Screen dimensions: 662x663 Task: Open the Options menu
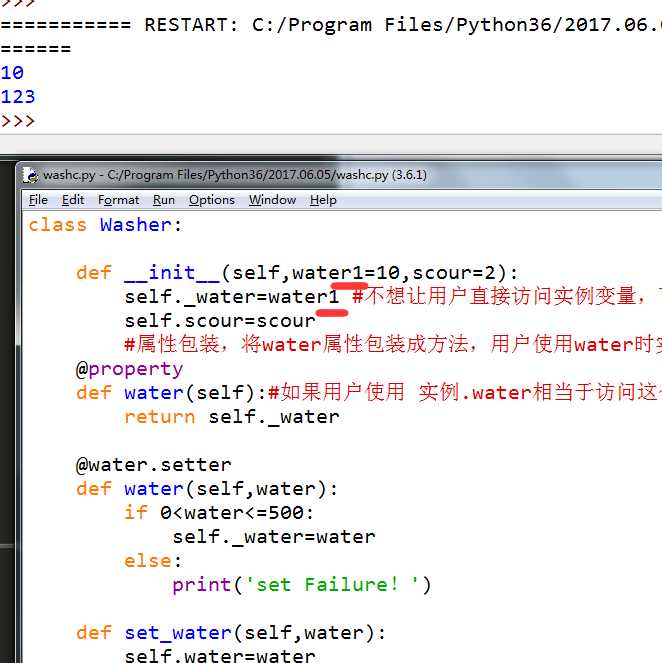pyautogui.click(x=211, y=200)
